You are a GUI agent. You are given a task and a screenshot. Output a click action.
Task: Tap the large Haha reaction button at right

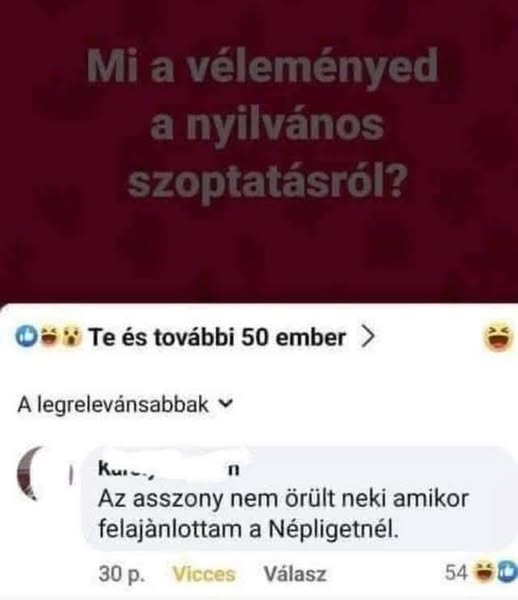point(498,338)
